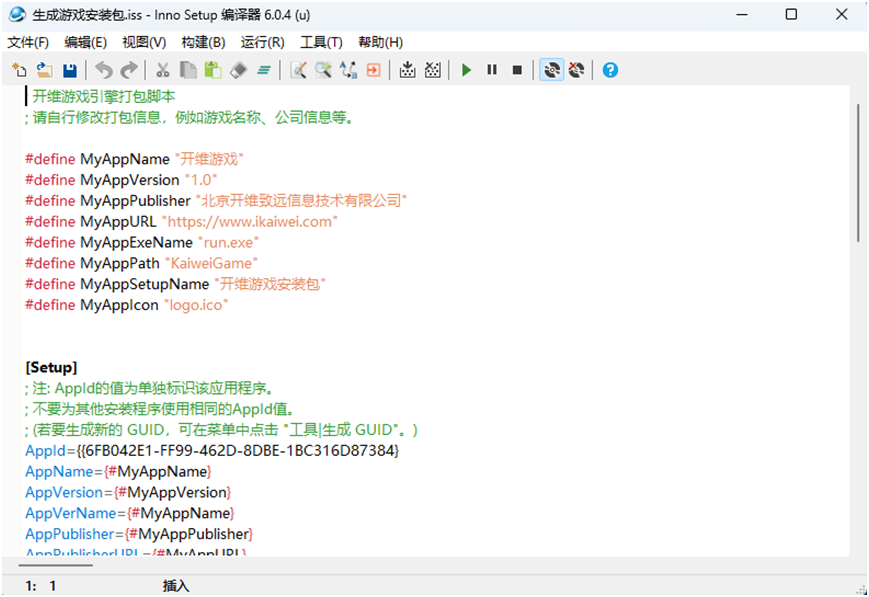
Task: Click the value "logo.ico"
Action: [x=196, y=305]
